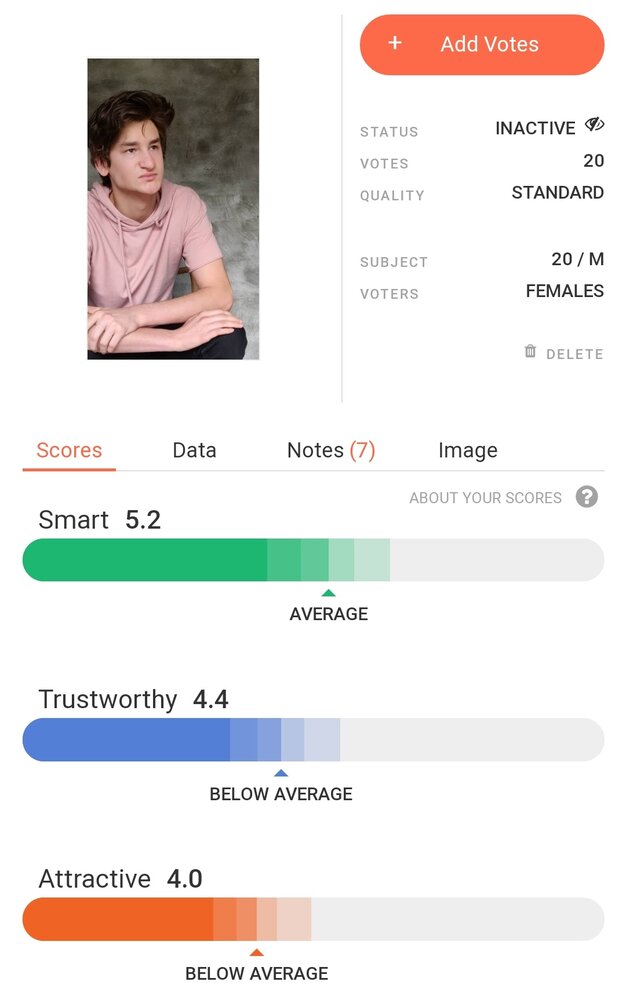Open the uploaded photo thumbnail
The image size is (626, 1000).
point(173,209)
